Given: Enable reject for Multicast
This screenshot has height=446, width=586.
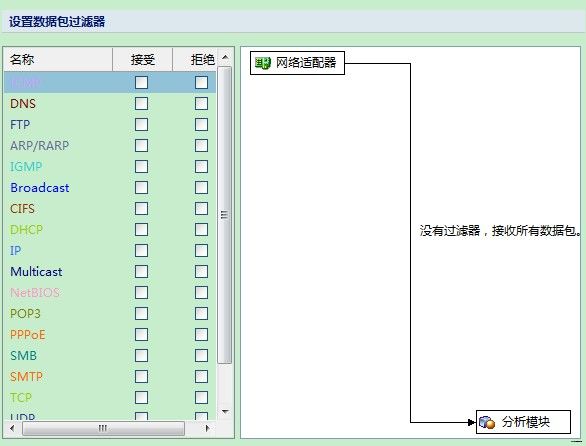Looking at the screenshot, I should point(201,271).
